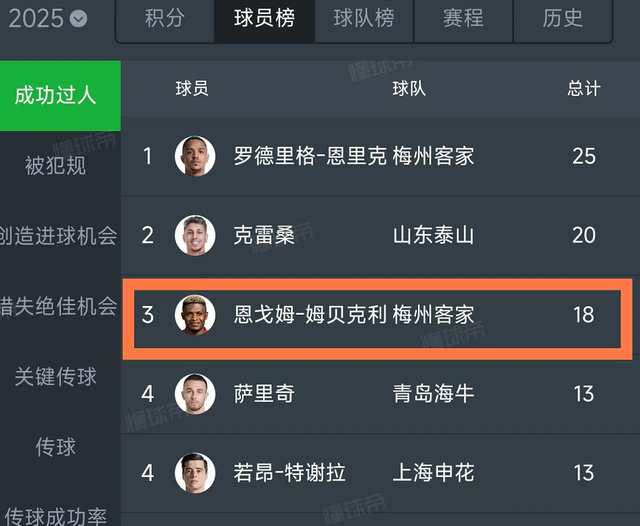Viewport: 640px width, 526px height.
Task: Pick 错失绝佳机会 in the sidebar
Action: tap(58, 306)
